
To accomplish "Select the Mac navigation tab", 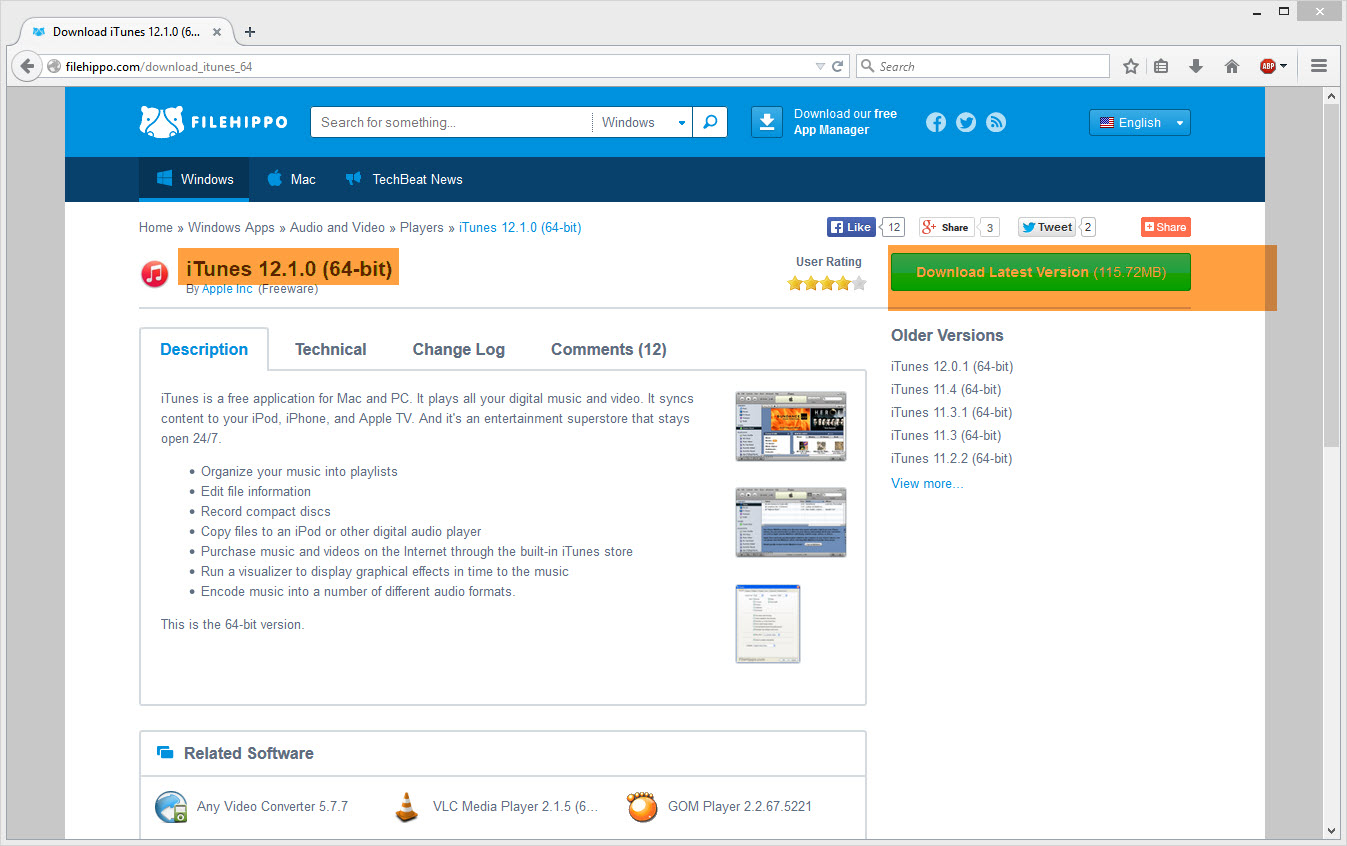I will (291, 179).
